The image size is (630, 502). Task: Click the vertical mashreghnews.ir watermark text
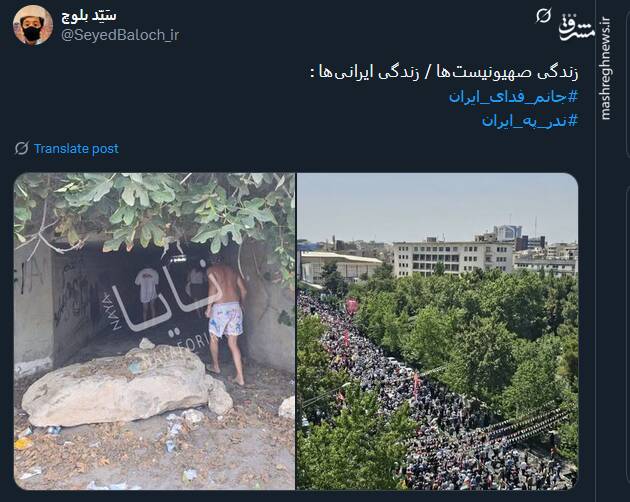[x=605, y=68]
